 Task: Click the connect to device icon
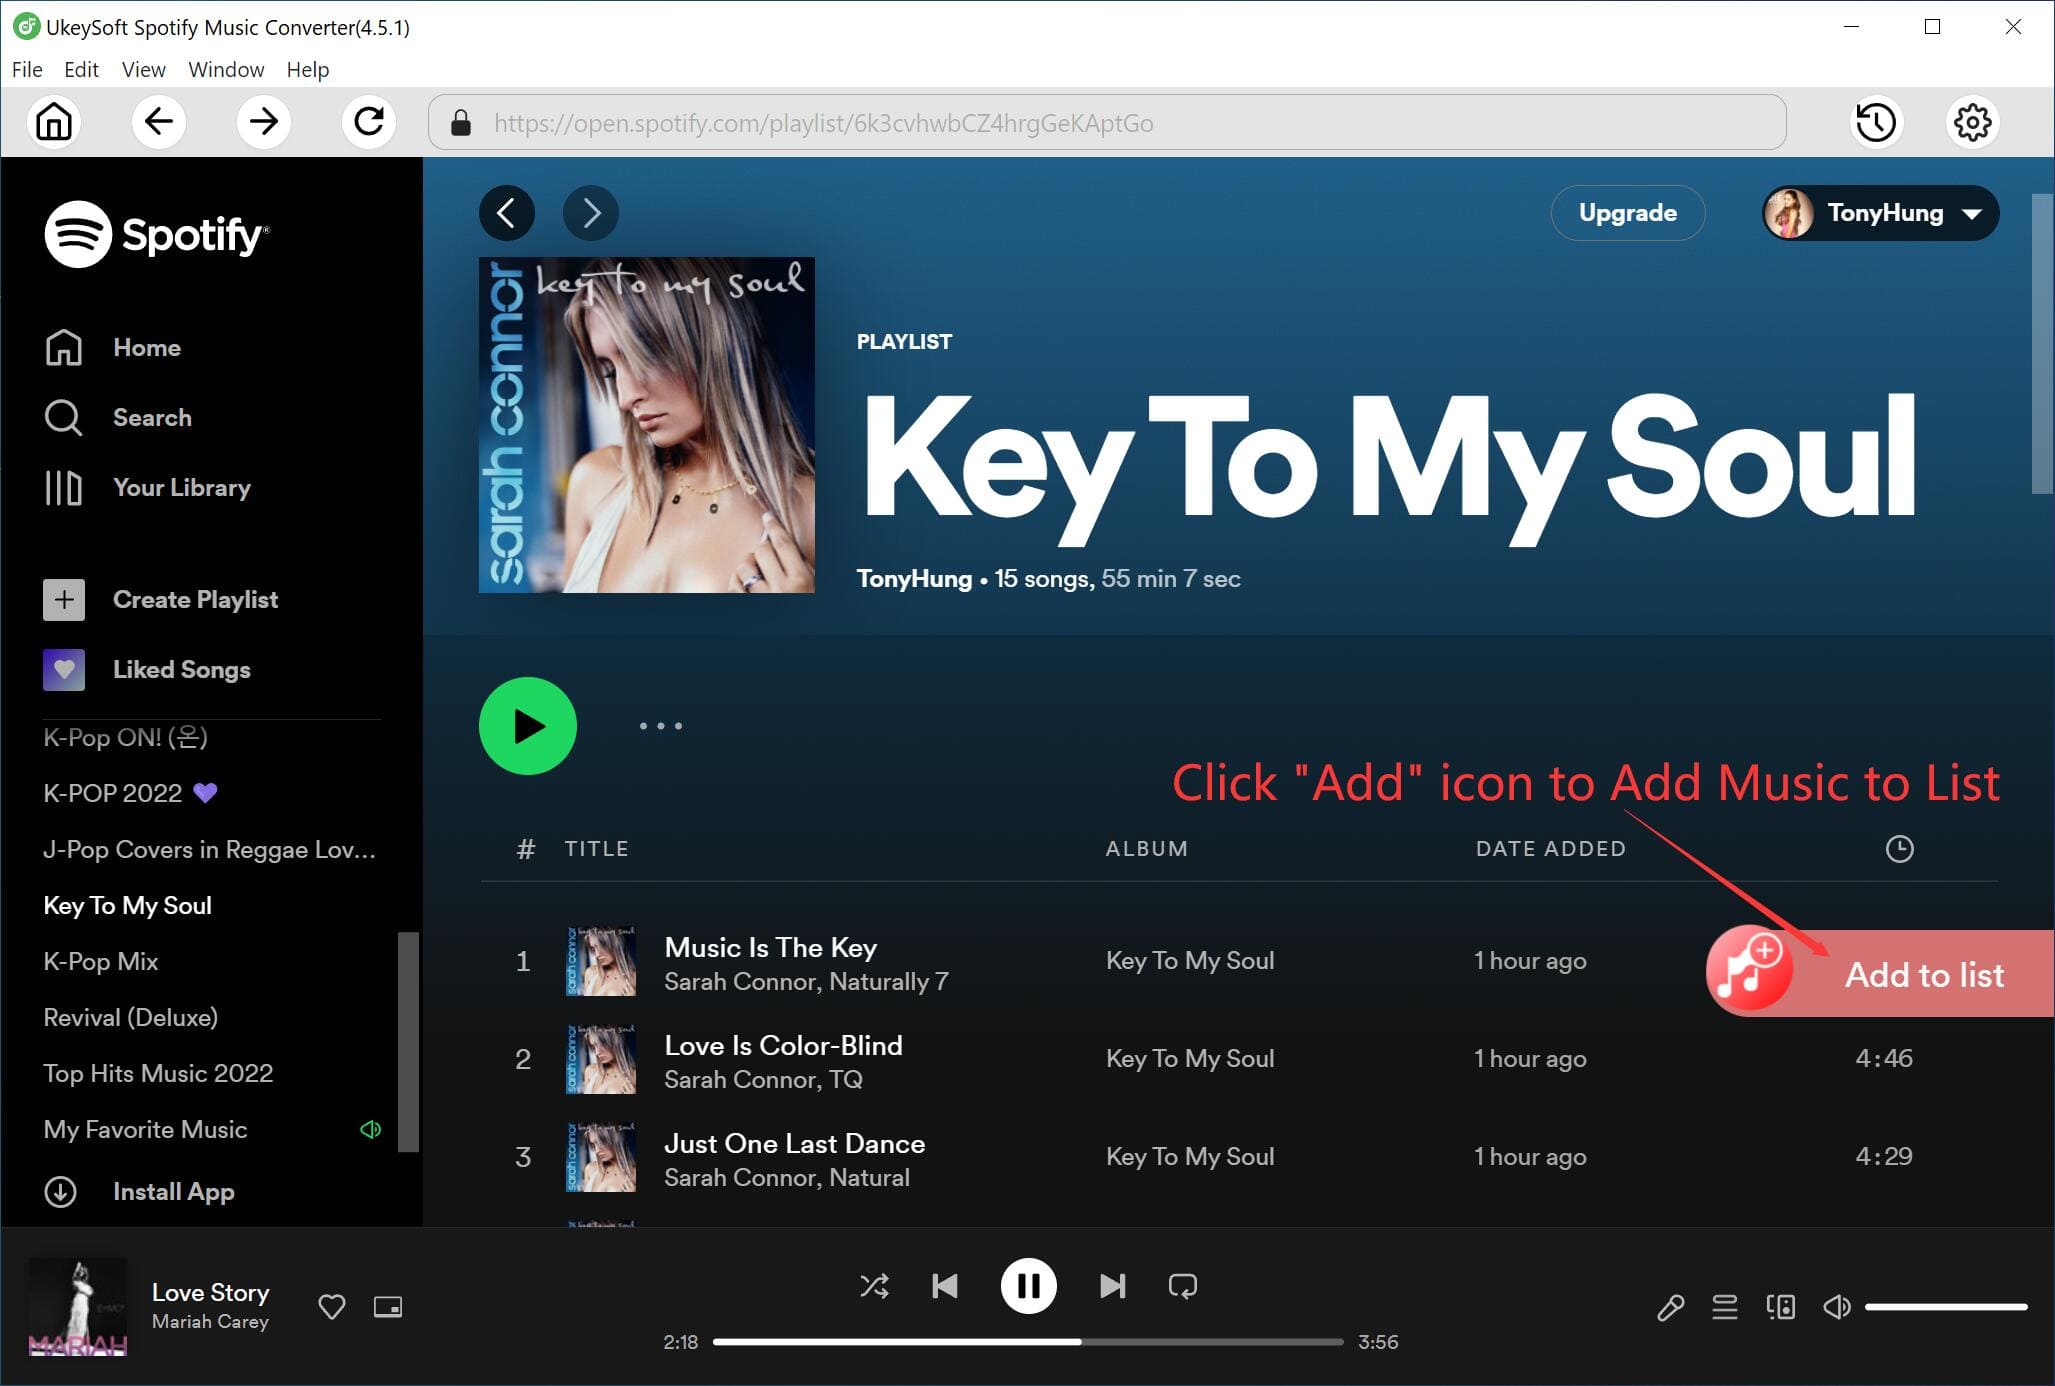point(1780,1306)
